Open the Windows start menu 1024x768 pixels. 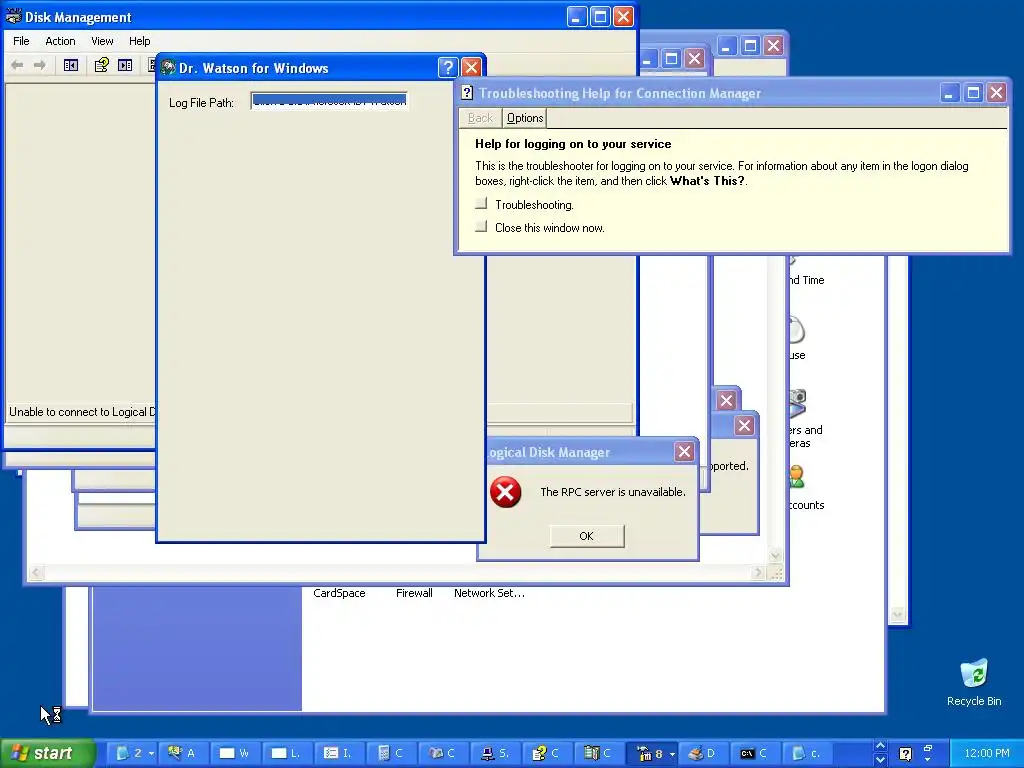click(x=47, y=753)
